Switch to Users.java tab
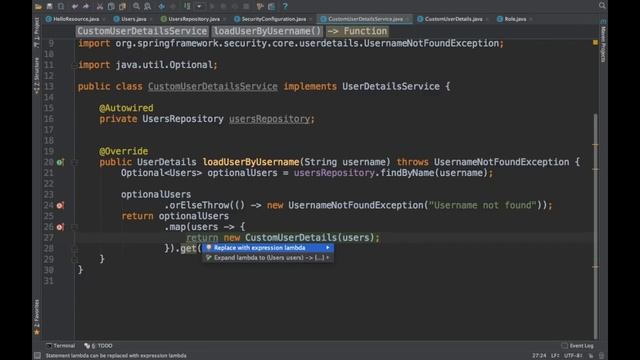Screen dimensions: 640x360 (x=133, y=19)
